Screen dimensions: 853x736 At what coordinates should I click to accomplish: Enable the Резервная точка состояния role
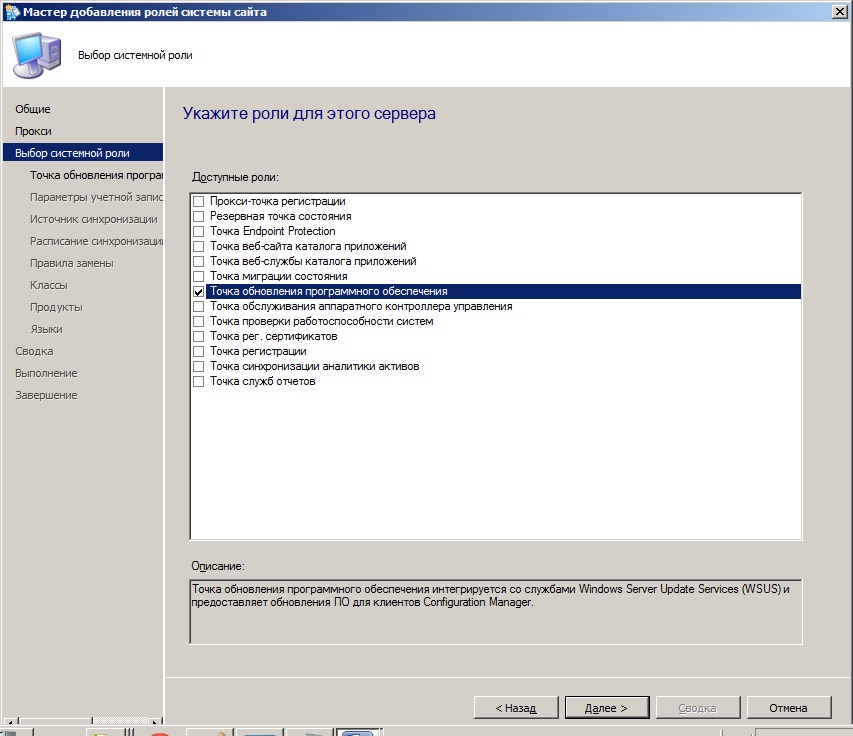199,217
